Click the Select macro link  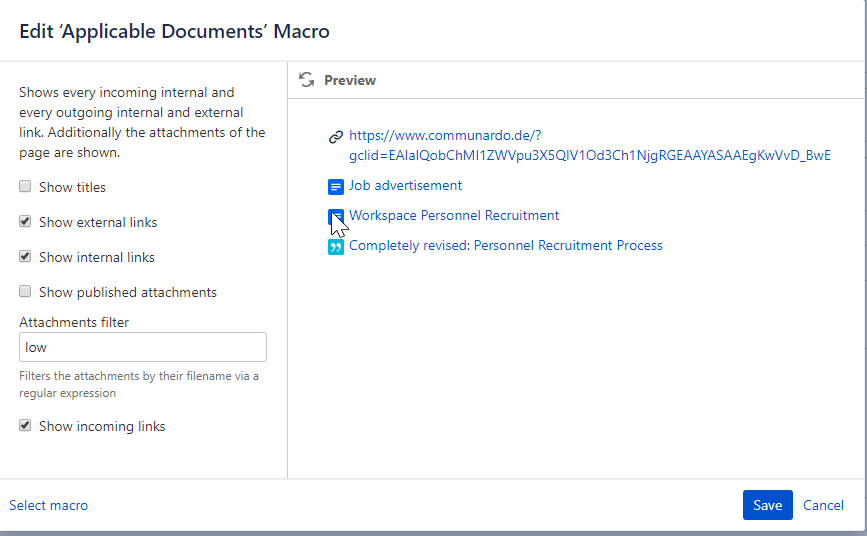(x=48, y=506)
